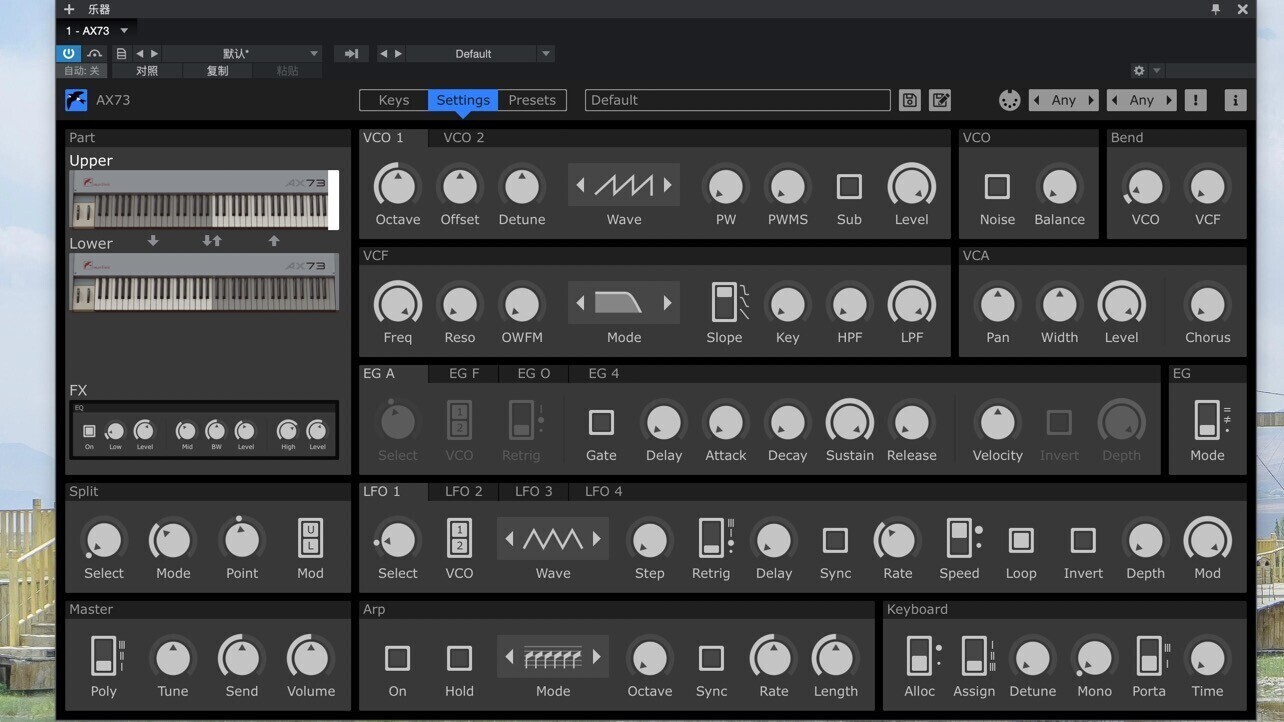Click the 对照 compare button

click(147, 71)
